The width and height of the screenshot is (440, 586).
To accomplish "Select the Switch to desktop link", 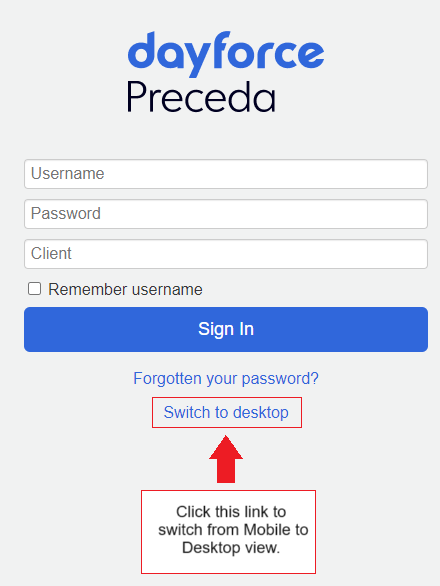I will [x=226, y=413].
